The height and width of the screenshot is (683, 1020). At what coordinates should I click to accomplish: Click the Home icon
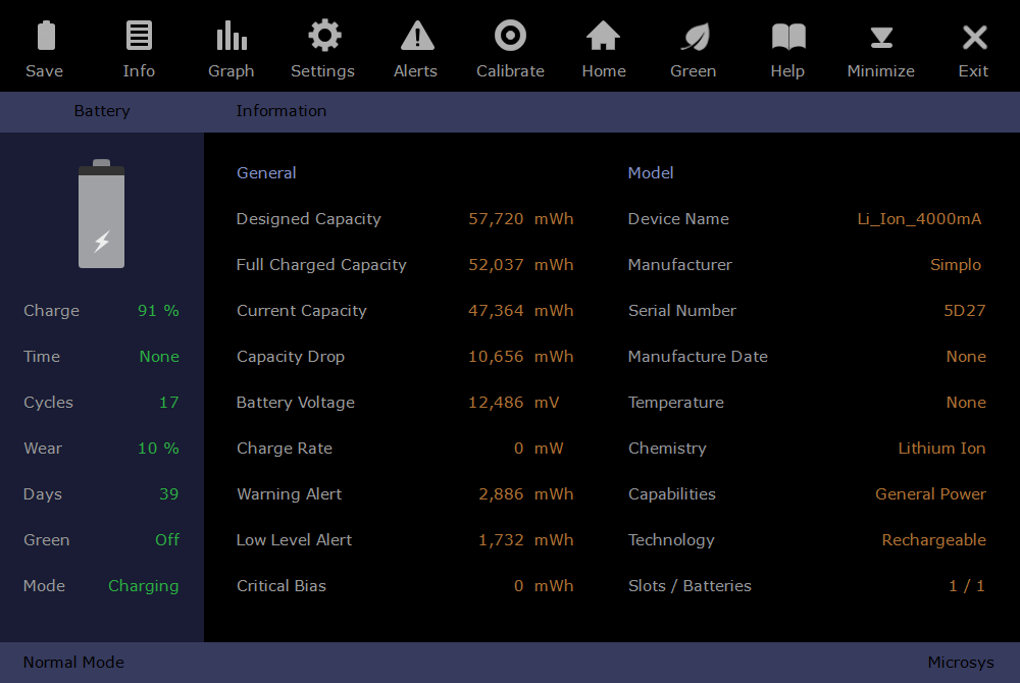[603, 45]
